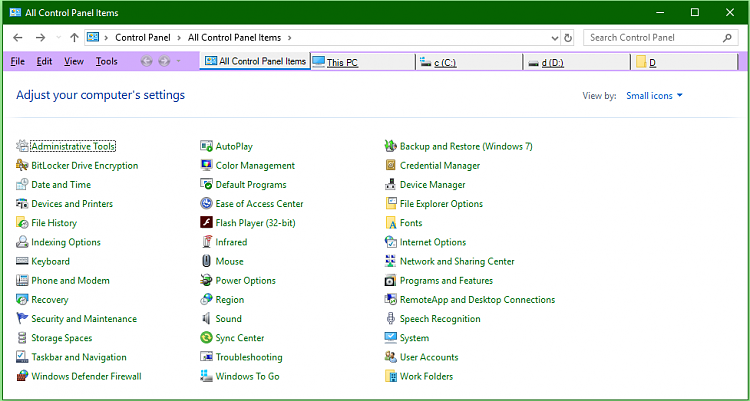Open the Network and Sharing Center link

(457, 261)
